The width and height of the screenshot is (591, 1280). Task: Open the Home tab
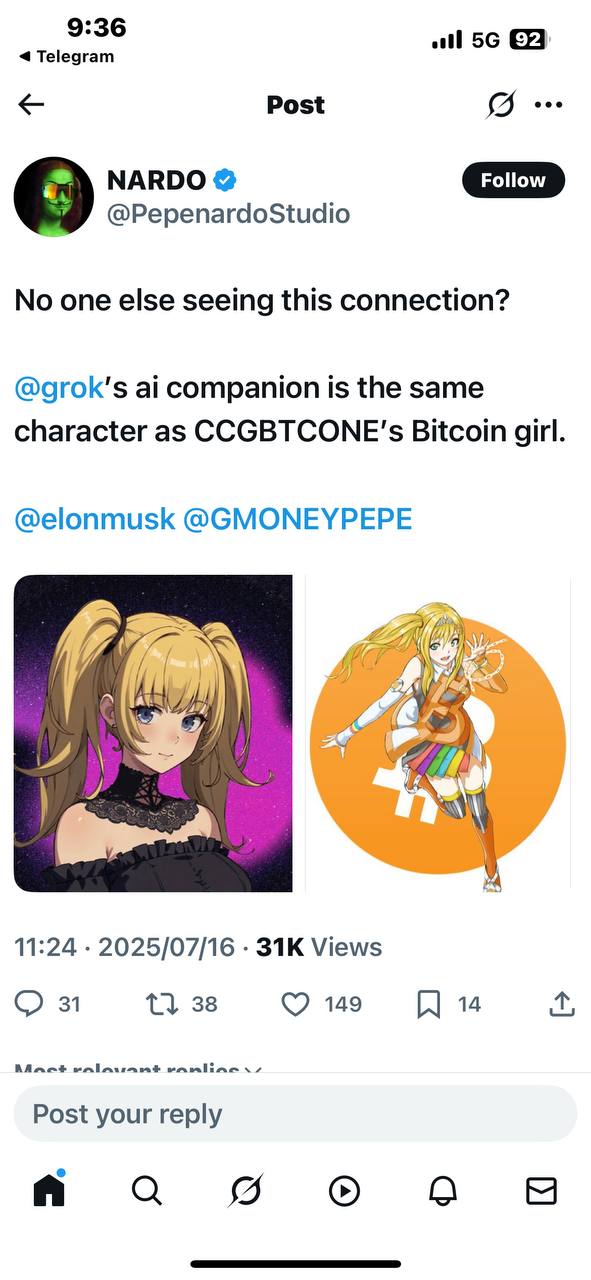[x=48, y=1189]
